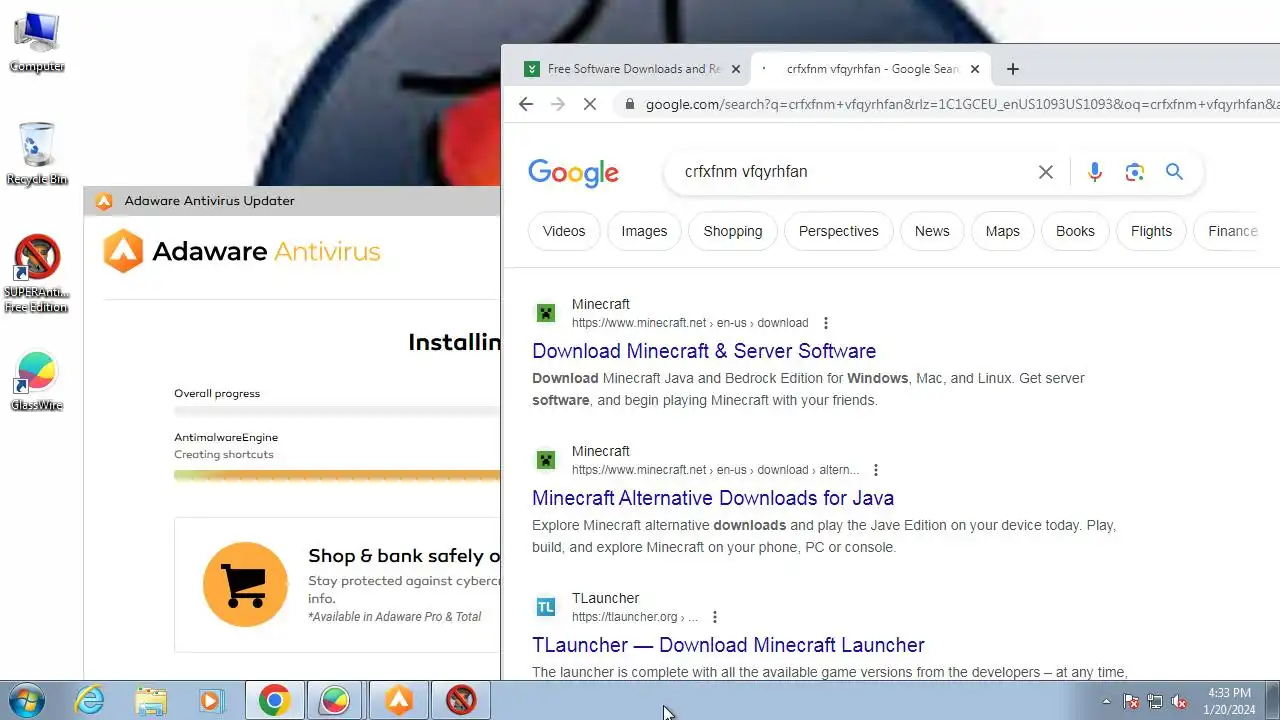This screenshot has width=1280, height=720.
Task: Switch to SUPERAntiSpyware taskbar button
Action: pos(461,701)
